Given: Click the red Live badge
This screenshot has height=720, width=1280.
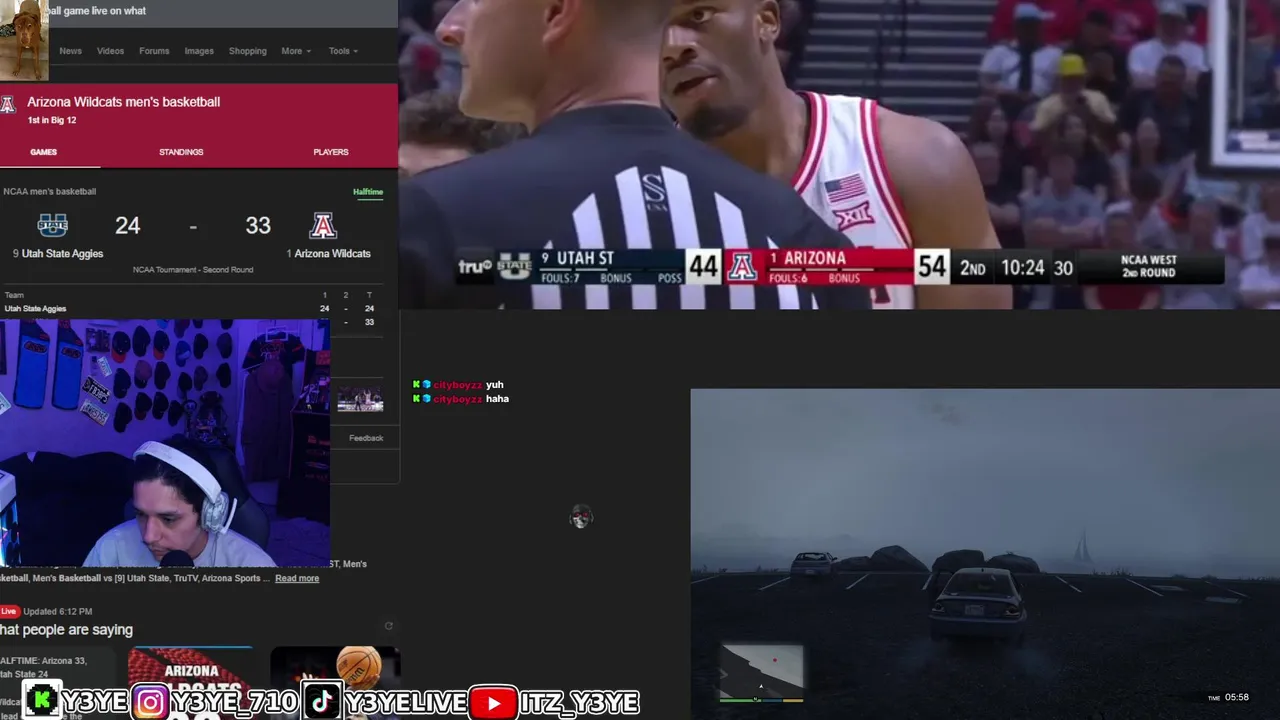Looking at the screenshot, I should coord(9,611).
